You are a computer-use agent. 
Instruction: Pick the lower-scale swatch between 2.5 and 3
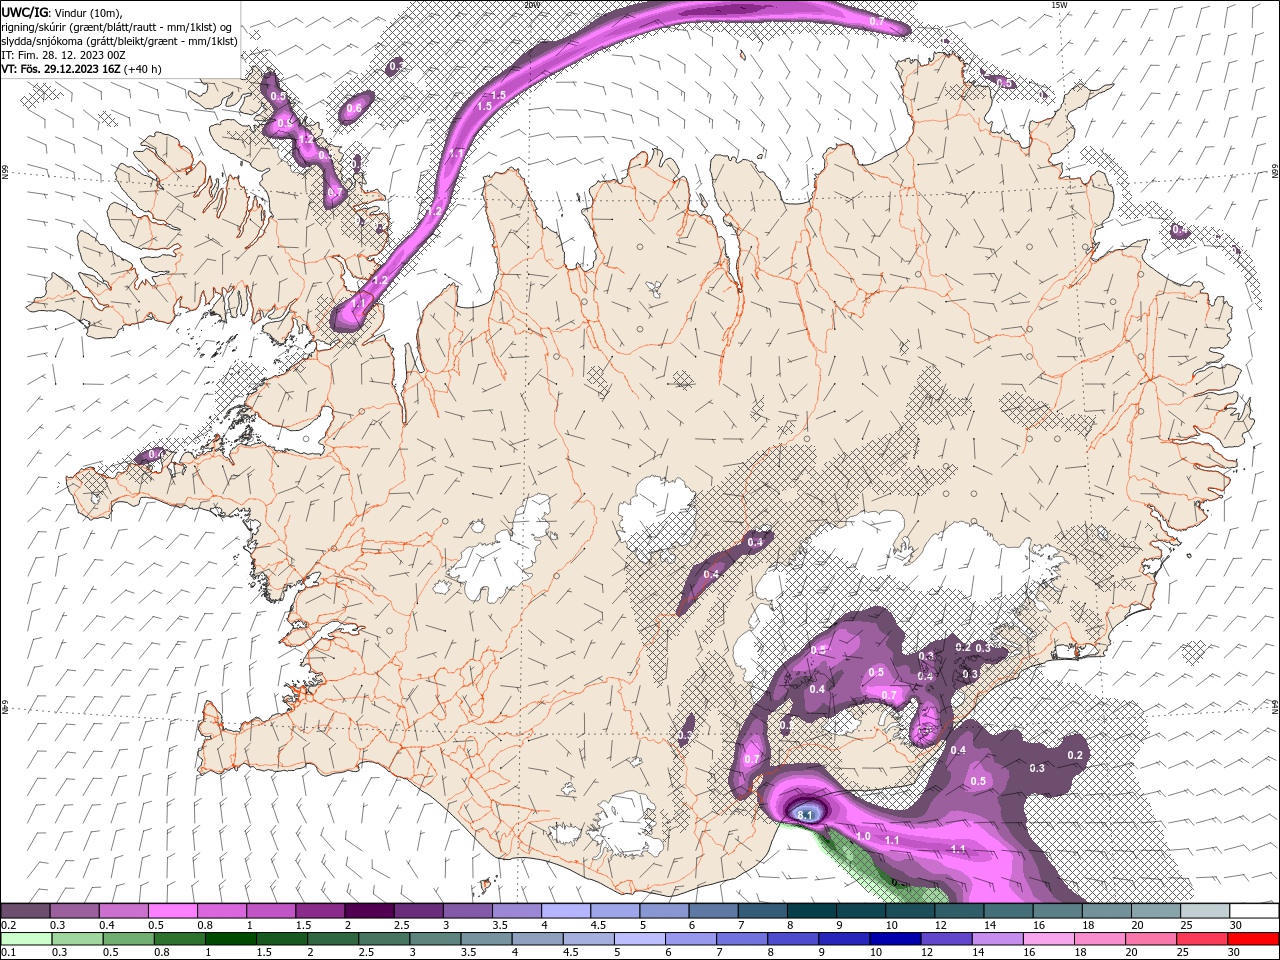383,939
